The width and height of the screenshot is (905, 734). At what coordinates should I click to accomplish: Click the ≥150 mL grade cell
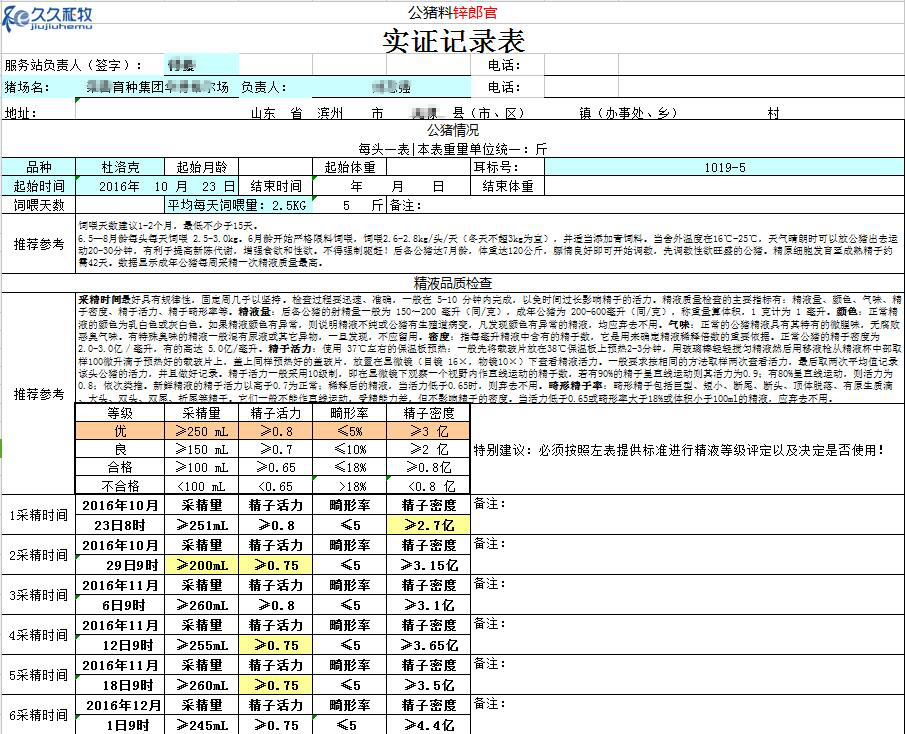[x=201, y=449]
